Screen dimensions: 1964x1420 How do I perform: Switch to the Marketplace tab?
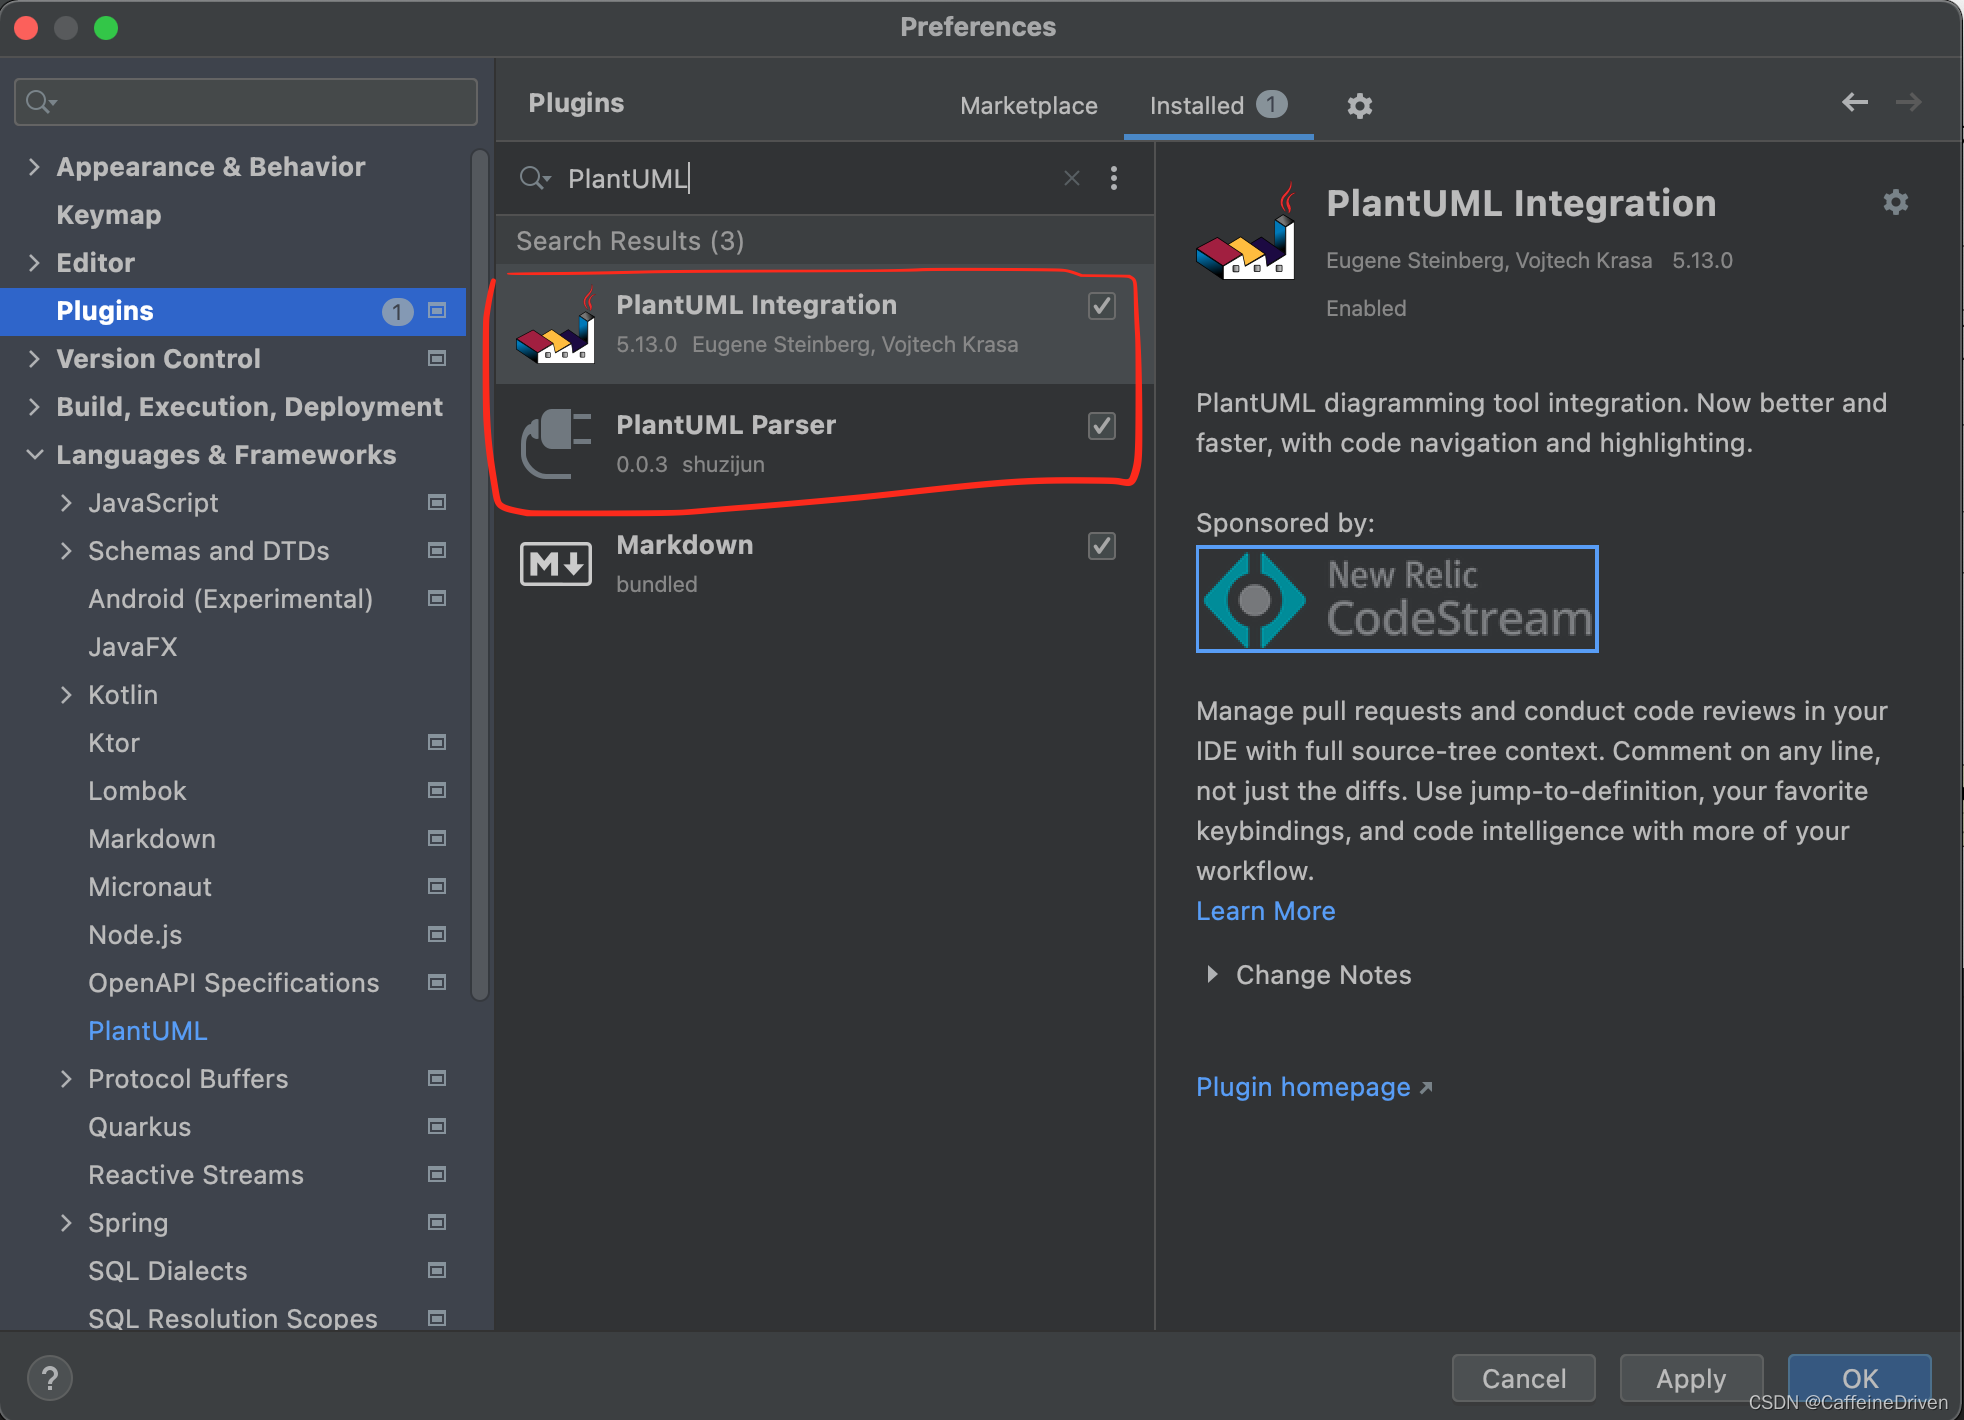click(x=1029, y=105)
